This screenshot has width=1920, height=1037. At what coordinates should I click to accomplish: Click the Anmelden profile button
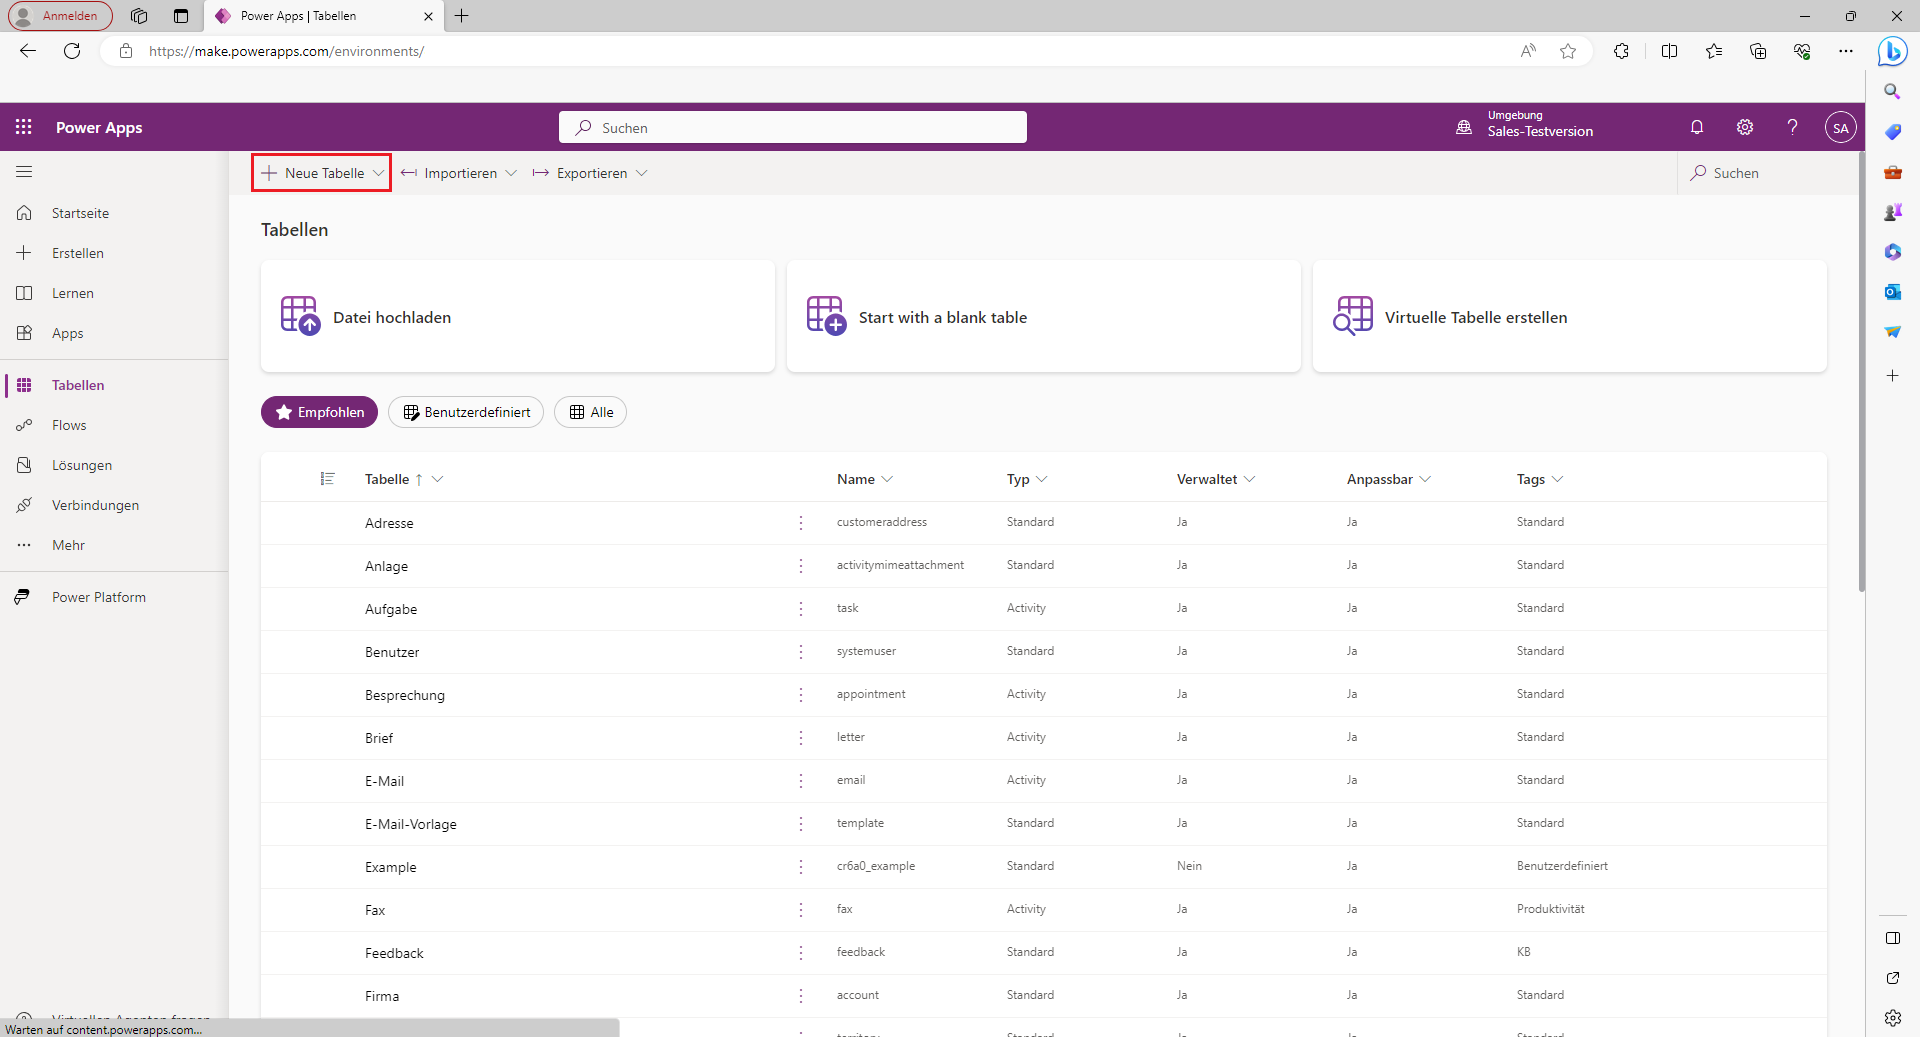60,16
